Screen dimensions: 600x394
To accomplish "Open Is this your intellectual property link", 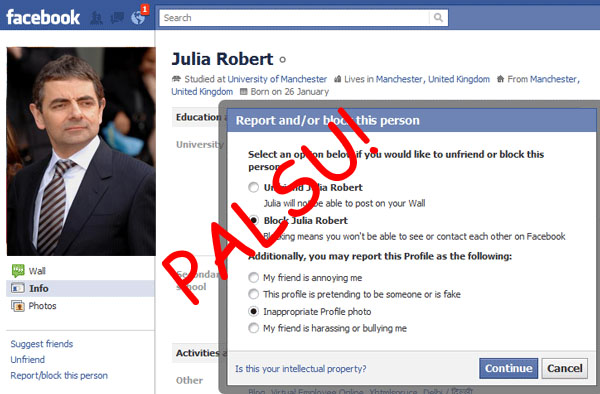I will [x=301, y=369].
